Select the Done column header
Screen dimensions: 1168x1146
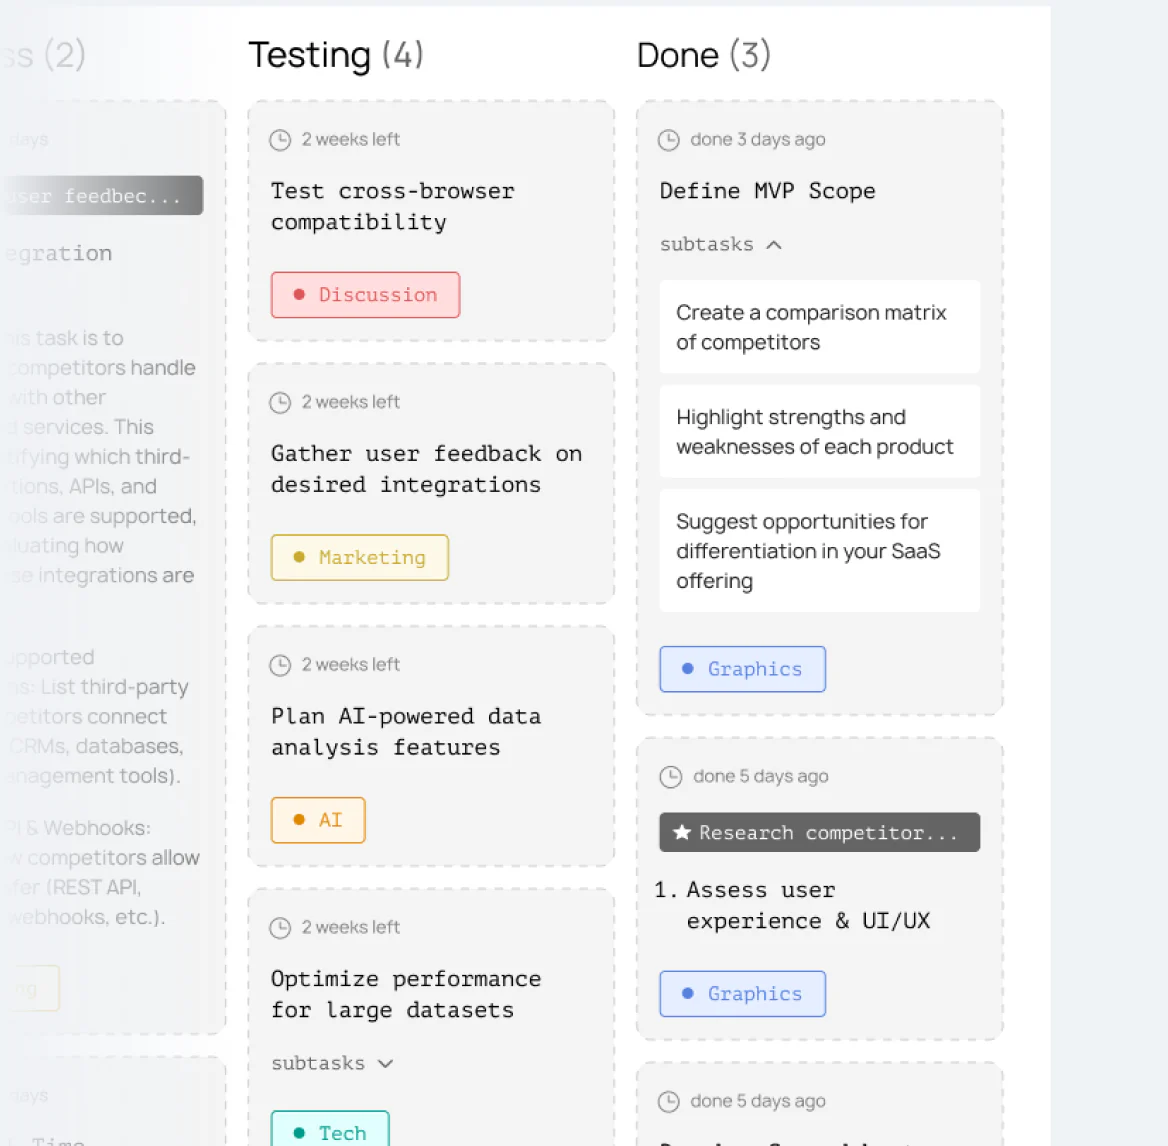(x=703, y=55)
